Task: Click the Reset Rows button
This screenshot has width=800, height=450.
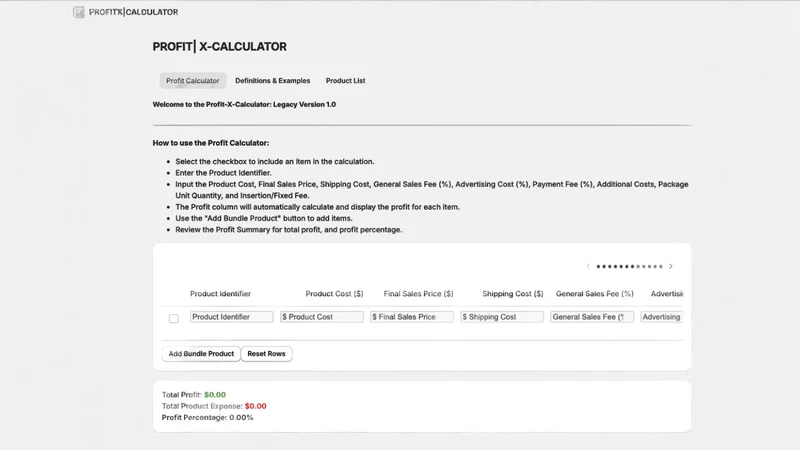Action: click(x=266, y=354)
